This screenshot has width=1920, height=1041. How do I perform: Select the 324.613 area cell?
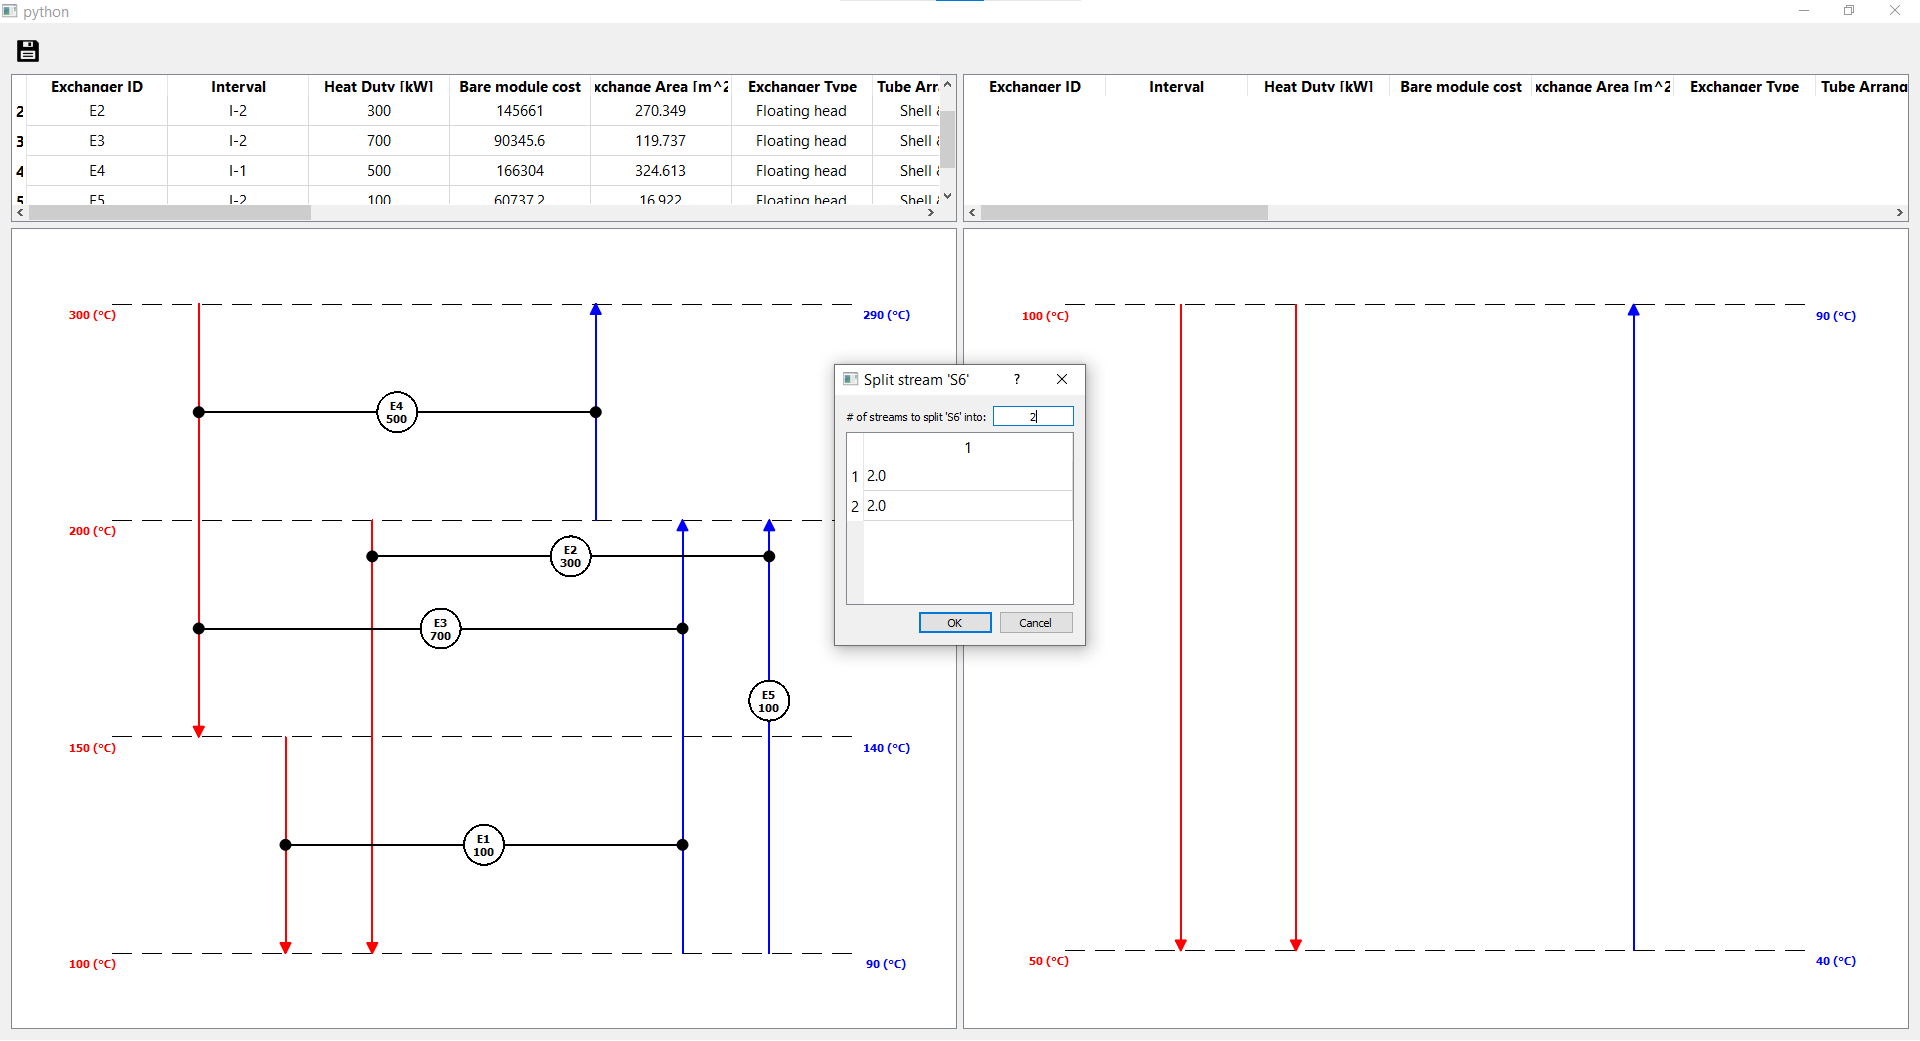pos(661,171)
